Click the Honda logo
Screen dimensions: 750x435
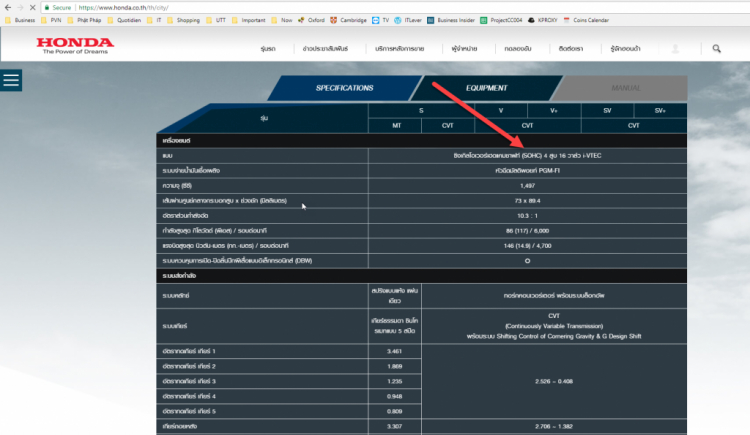coord(75,45)
